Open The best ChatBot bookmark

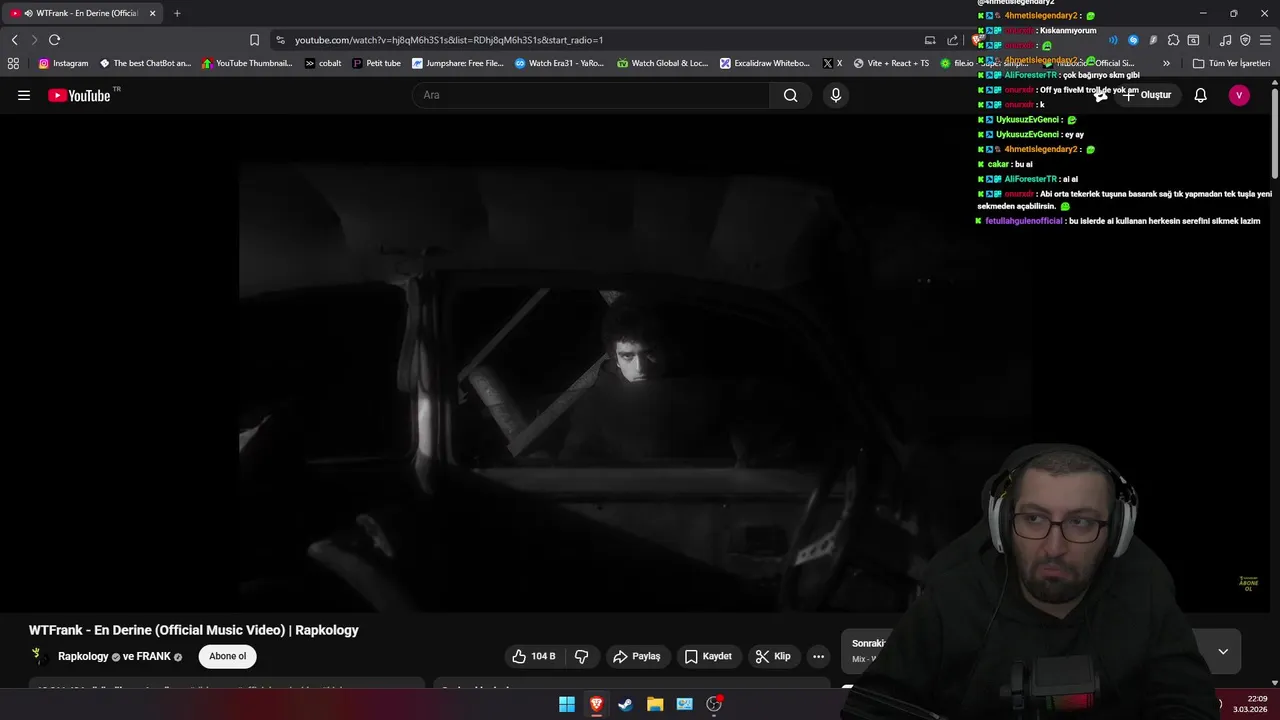click(145, 63)
